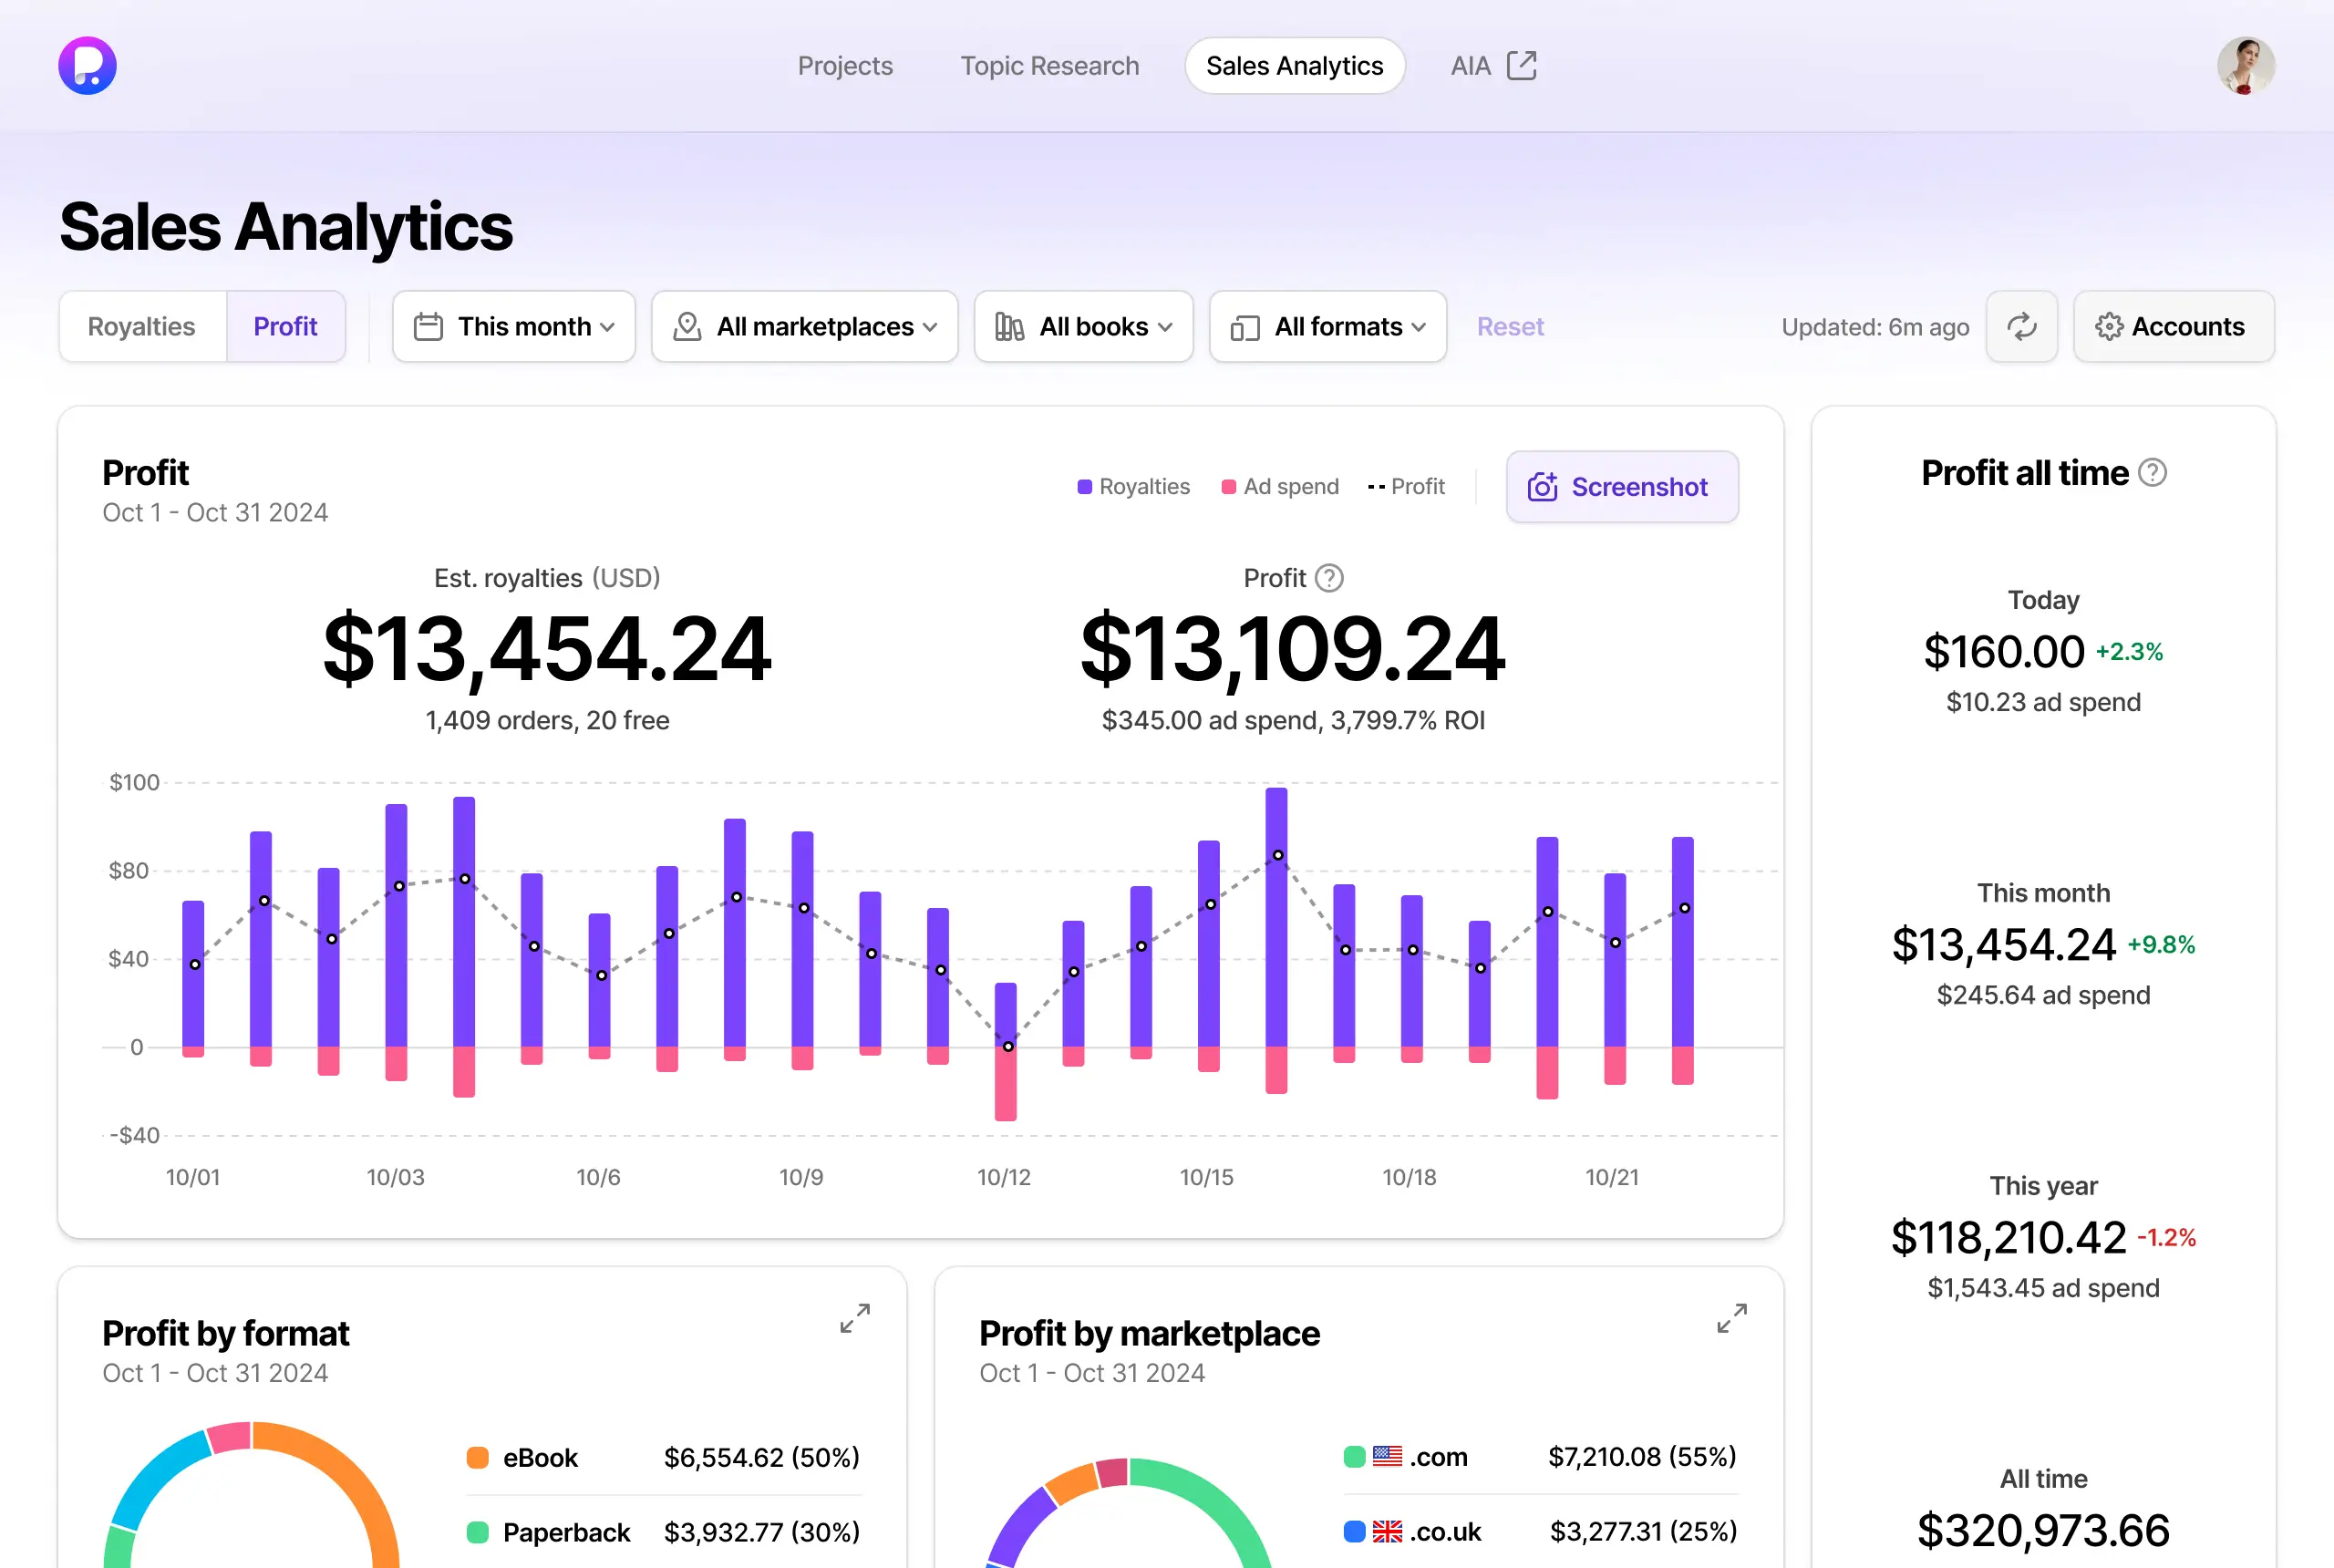Click the calendar icon in This month filter
The width and height of the screenshot is (2334, 1568).
[x=428, y=327]
